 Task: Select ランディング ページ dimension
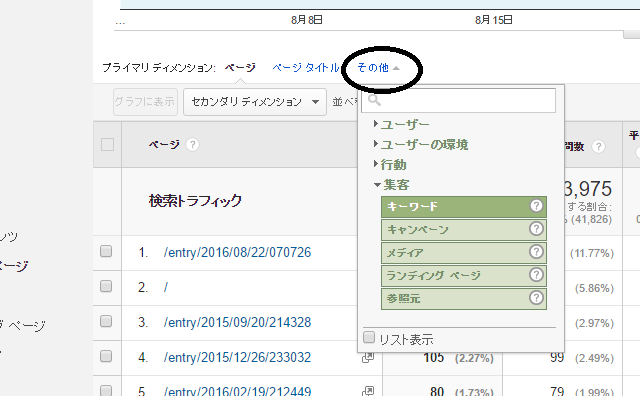tap(464, 276)
